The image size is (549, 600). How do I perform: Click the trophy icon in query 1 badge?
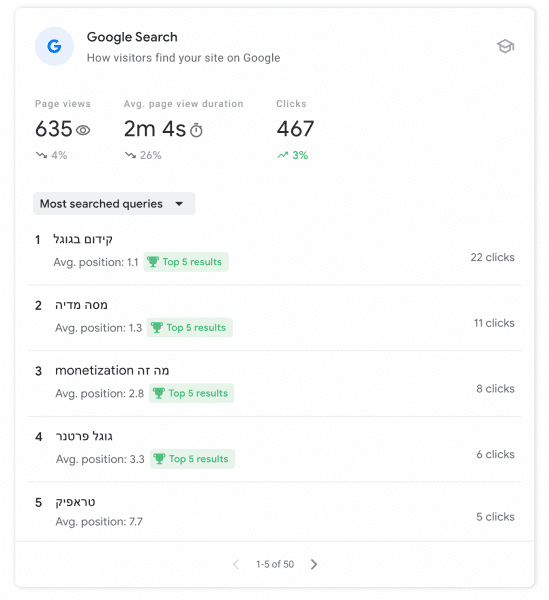(x=153, y=262)
